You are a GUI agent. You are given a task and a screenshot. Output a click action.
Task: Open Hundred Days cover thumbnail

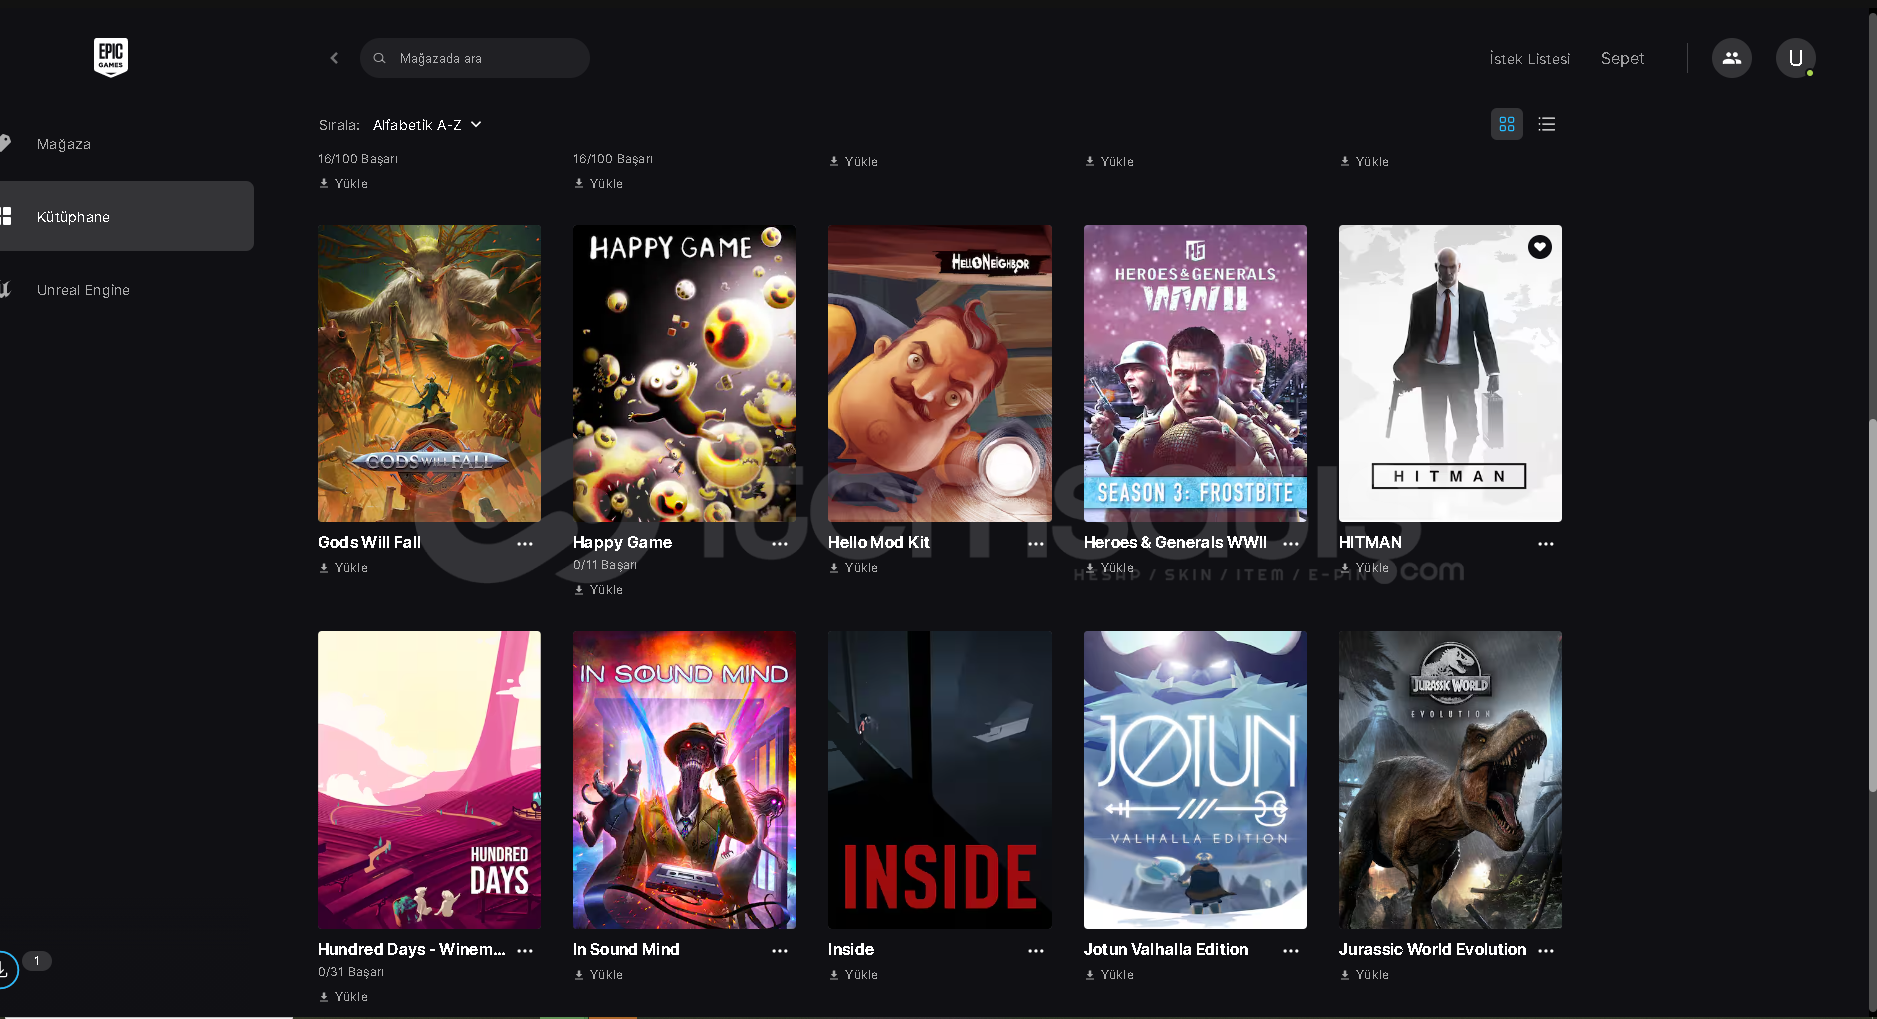click(429, 780)
